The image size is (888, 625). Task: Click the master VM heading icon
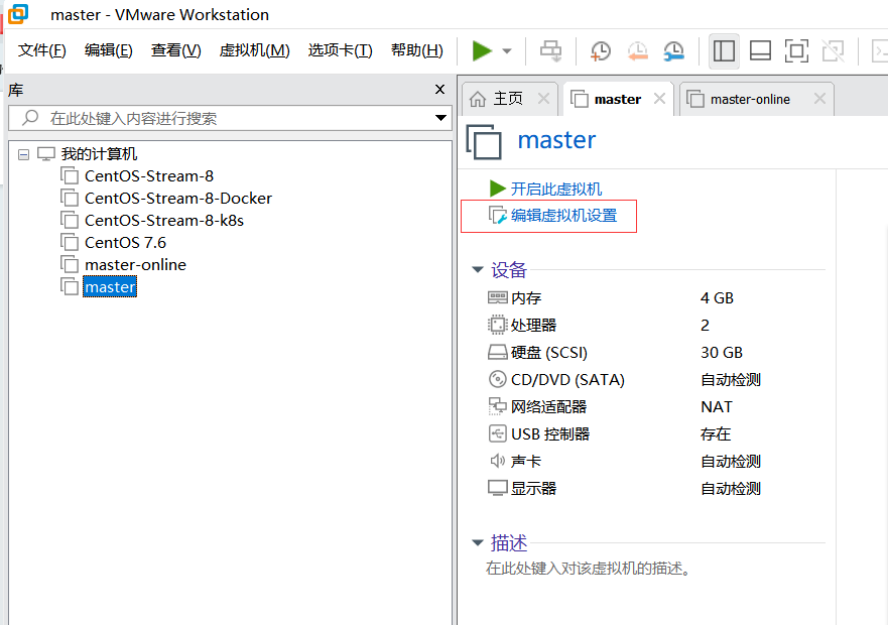pyautogui.click(x=484, y=142)
